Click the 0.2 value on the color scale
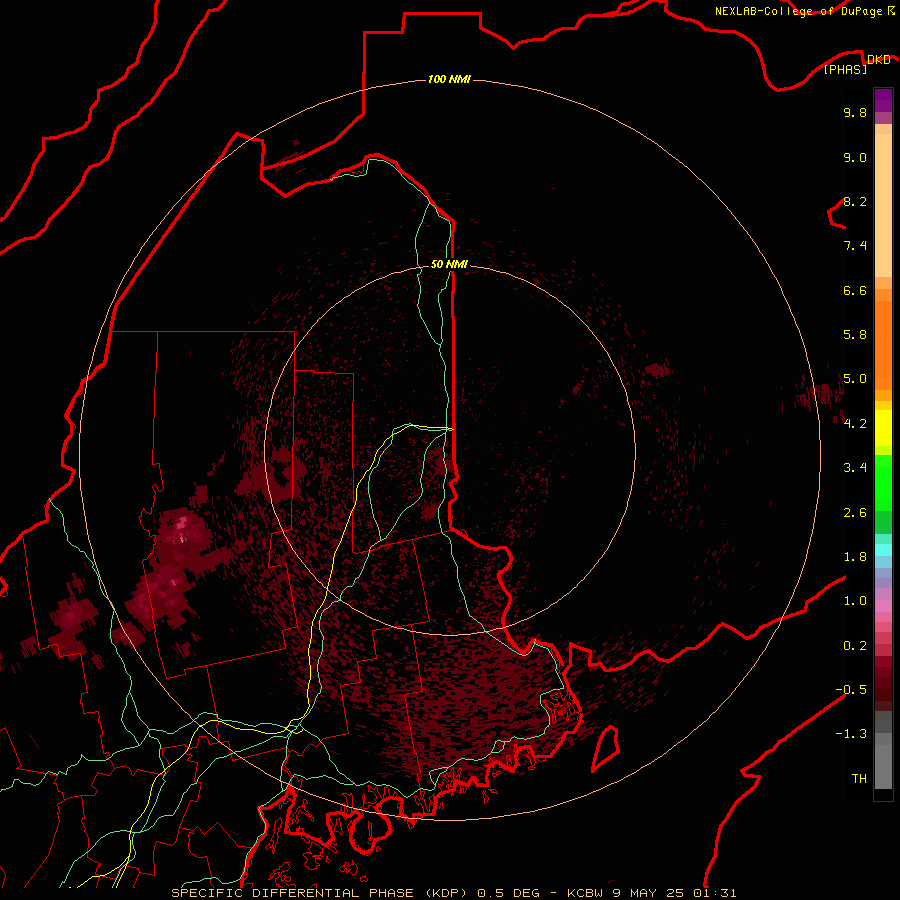 coord(855,646)
